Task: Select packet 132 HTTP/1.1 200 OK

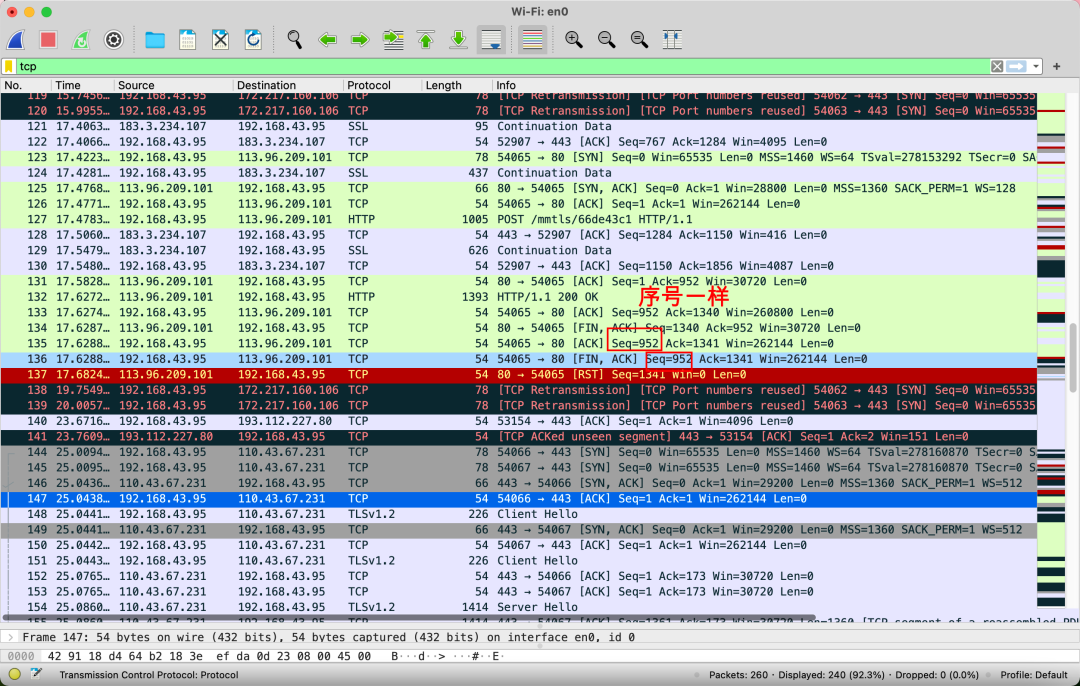Action: (519, 297)
